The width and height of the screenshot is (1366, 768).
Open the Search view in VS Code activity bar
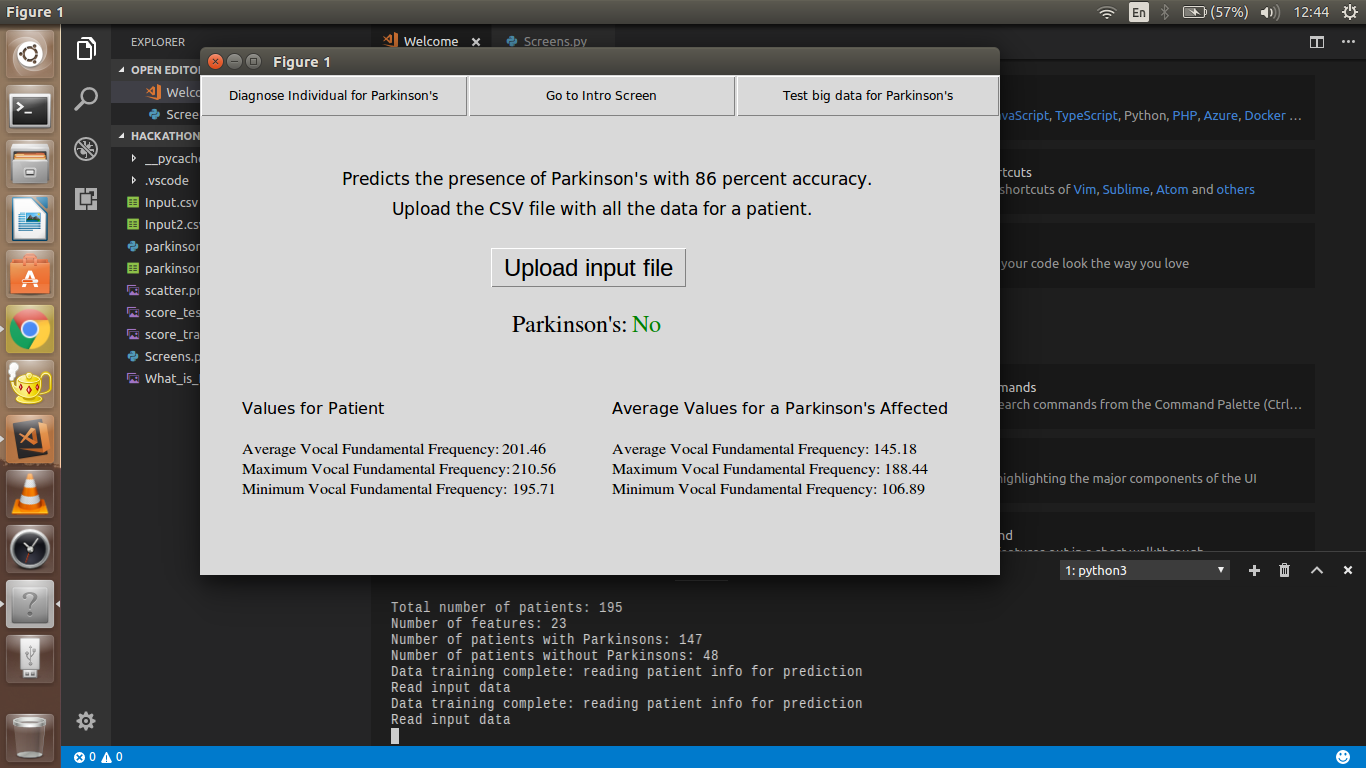pyautogui.click(x=86, y=99)
